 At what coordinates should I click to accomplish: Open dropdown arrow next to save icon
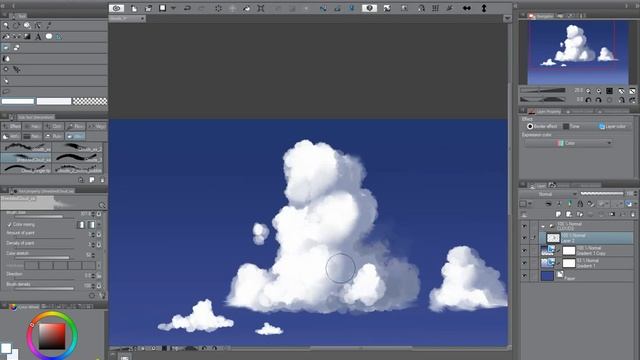[173, 8]
